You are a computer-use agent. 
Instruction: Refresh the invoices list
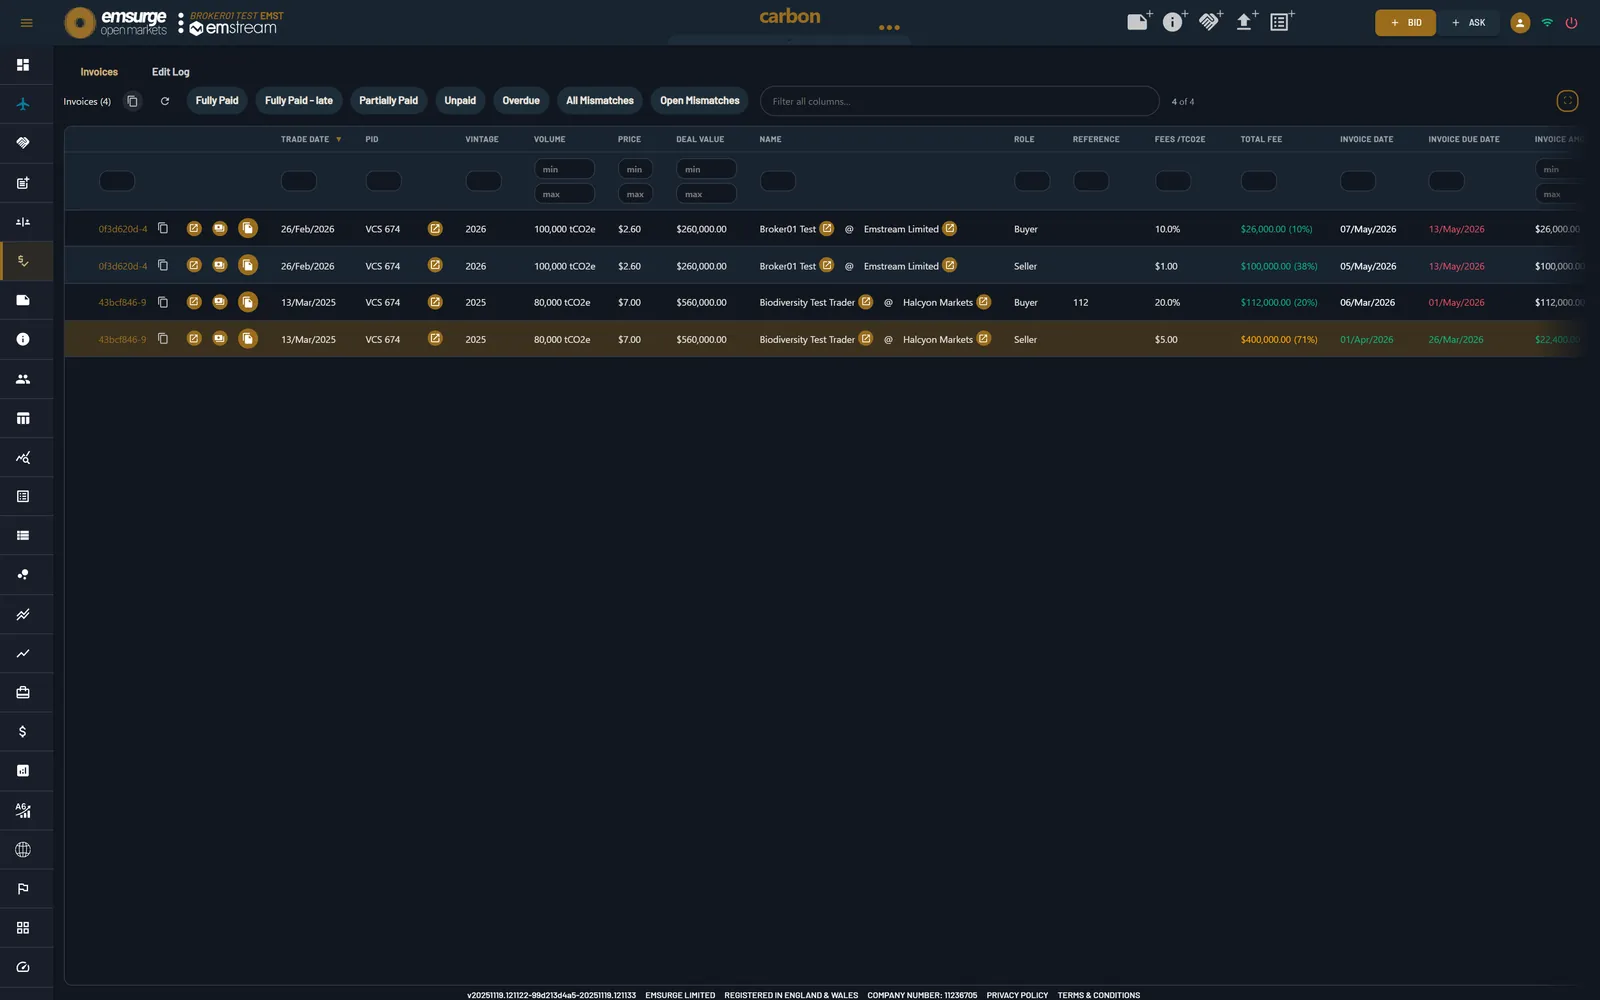point(165,101)
